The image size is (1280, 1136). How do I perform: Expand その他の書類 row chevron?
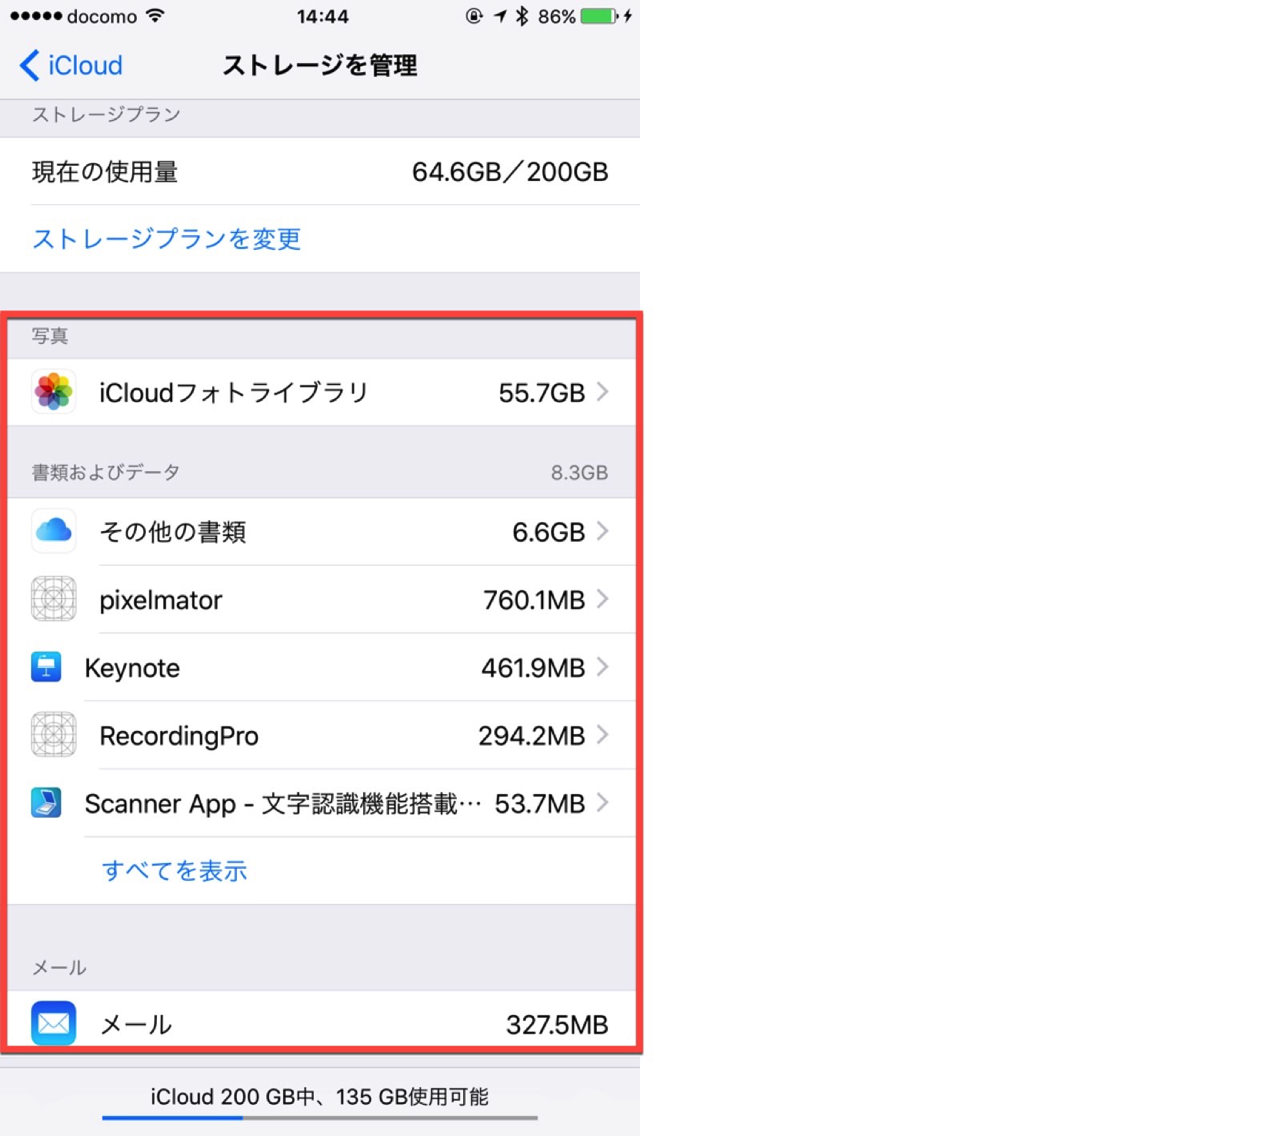click(603, 531)
